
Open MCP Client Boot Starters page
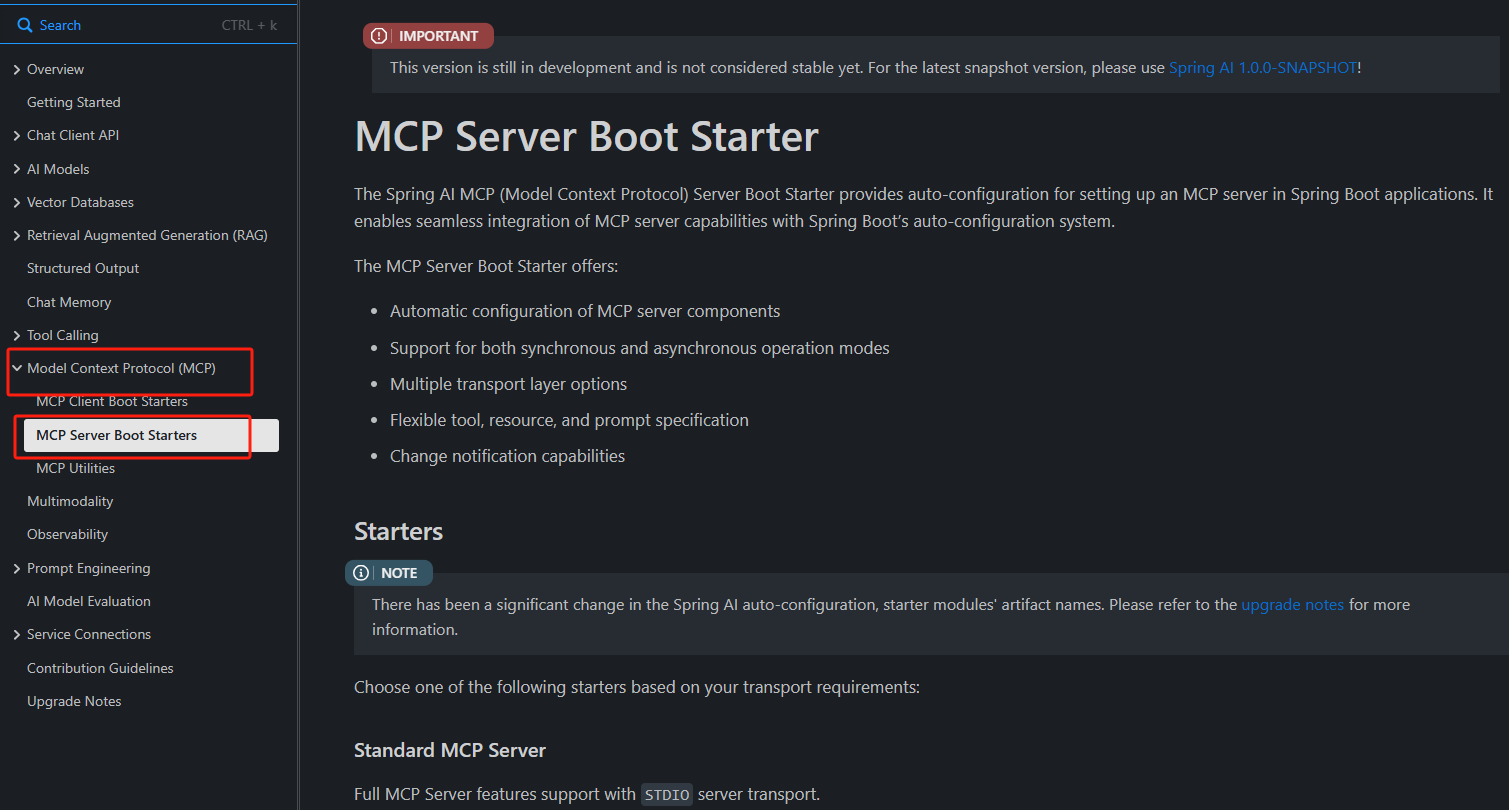(112, 401)
